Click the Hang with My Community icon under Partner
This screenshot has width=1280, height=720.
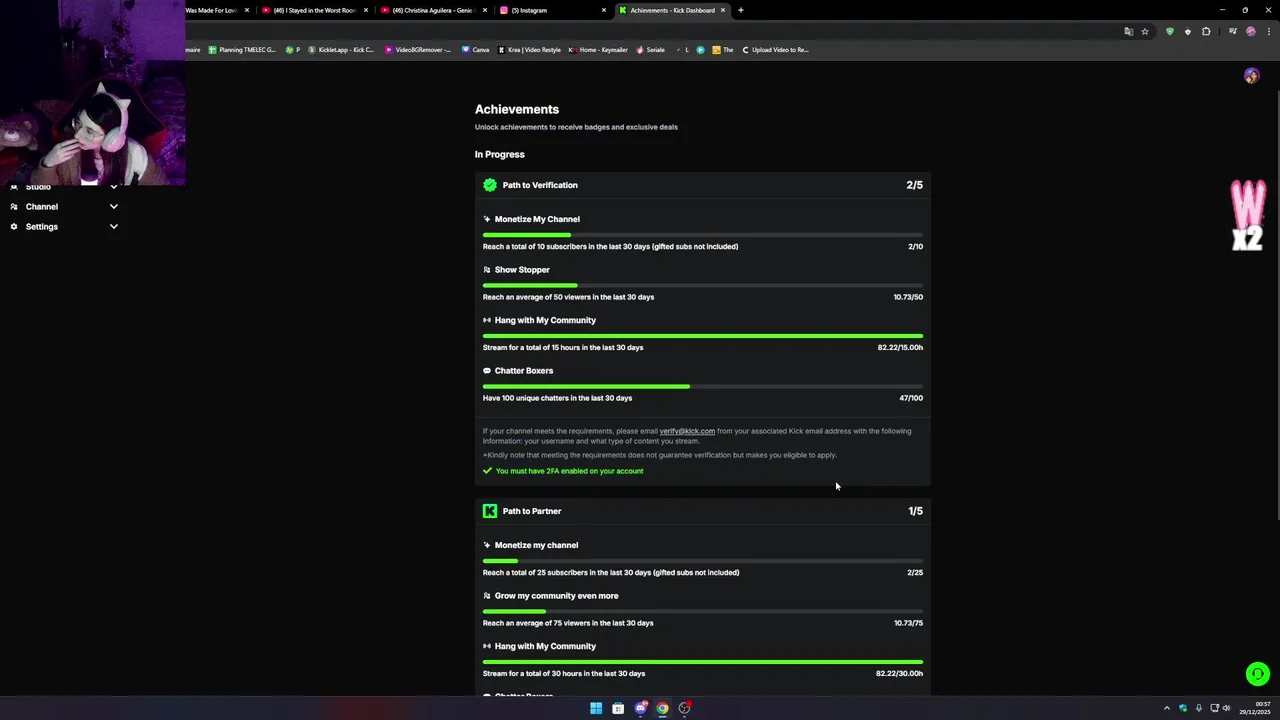coord(487,646)
